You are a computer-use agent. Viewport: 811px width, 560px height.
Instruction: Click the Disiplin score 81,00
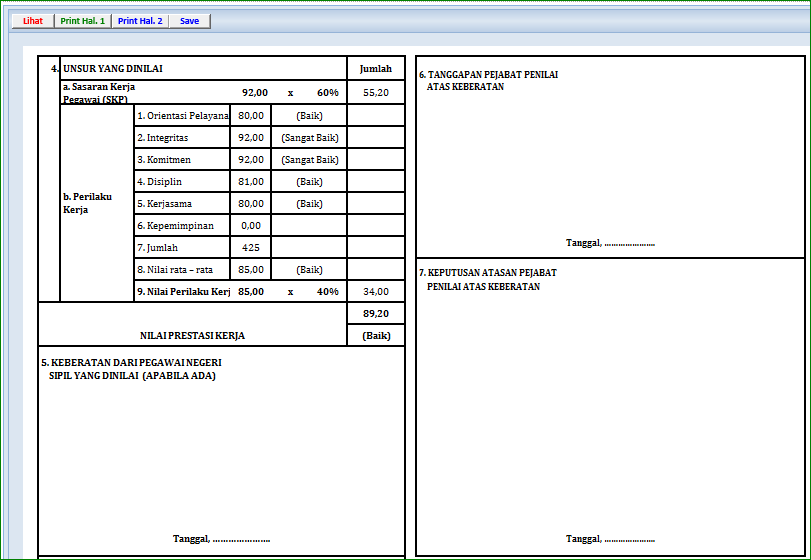pos(251,181)
